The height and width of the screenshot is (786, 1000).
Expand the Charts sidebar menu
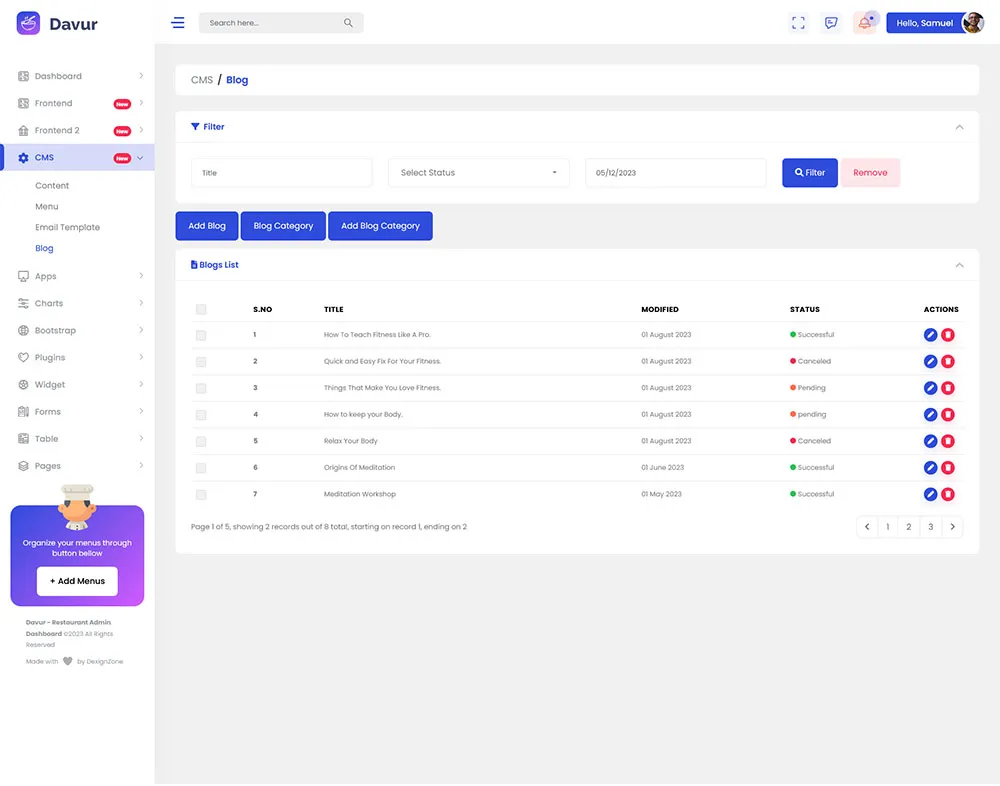click(80, 304)
